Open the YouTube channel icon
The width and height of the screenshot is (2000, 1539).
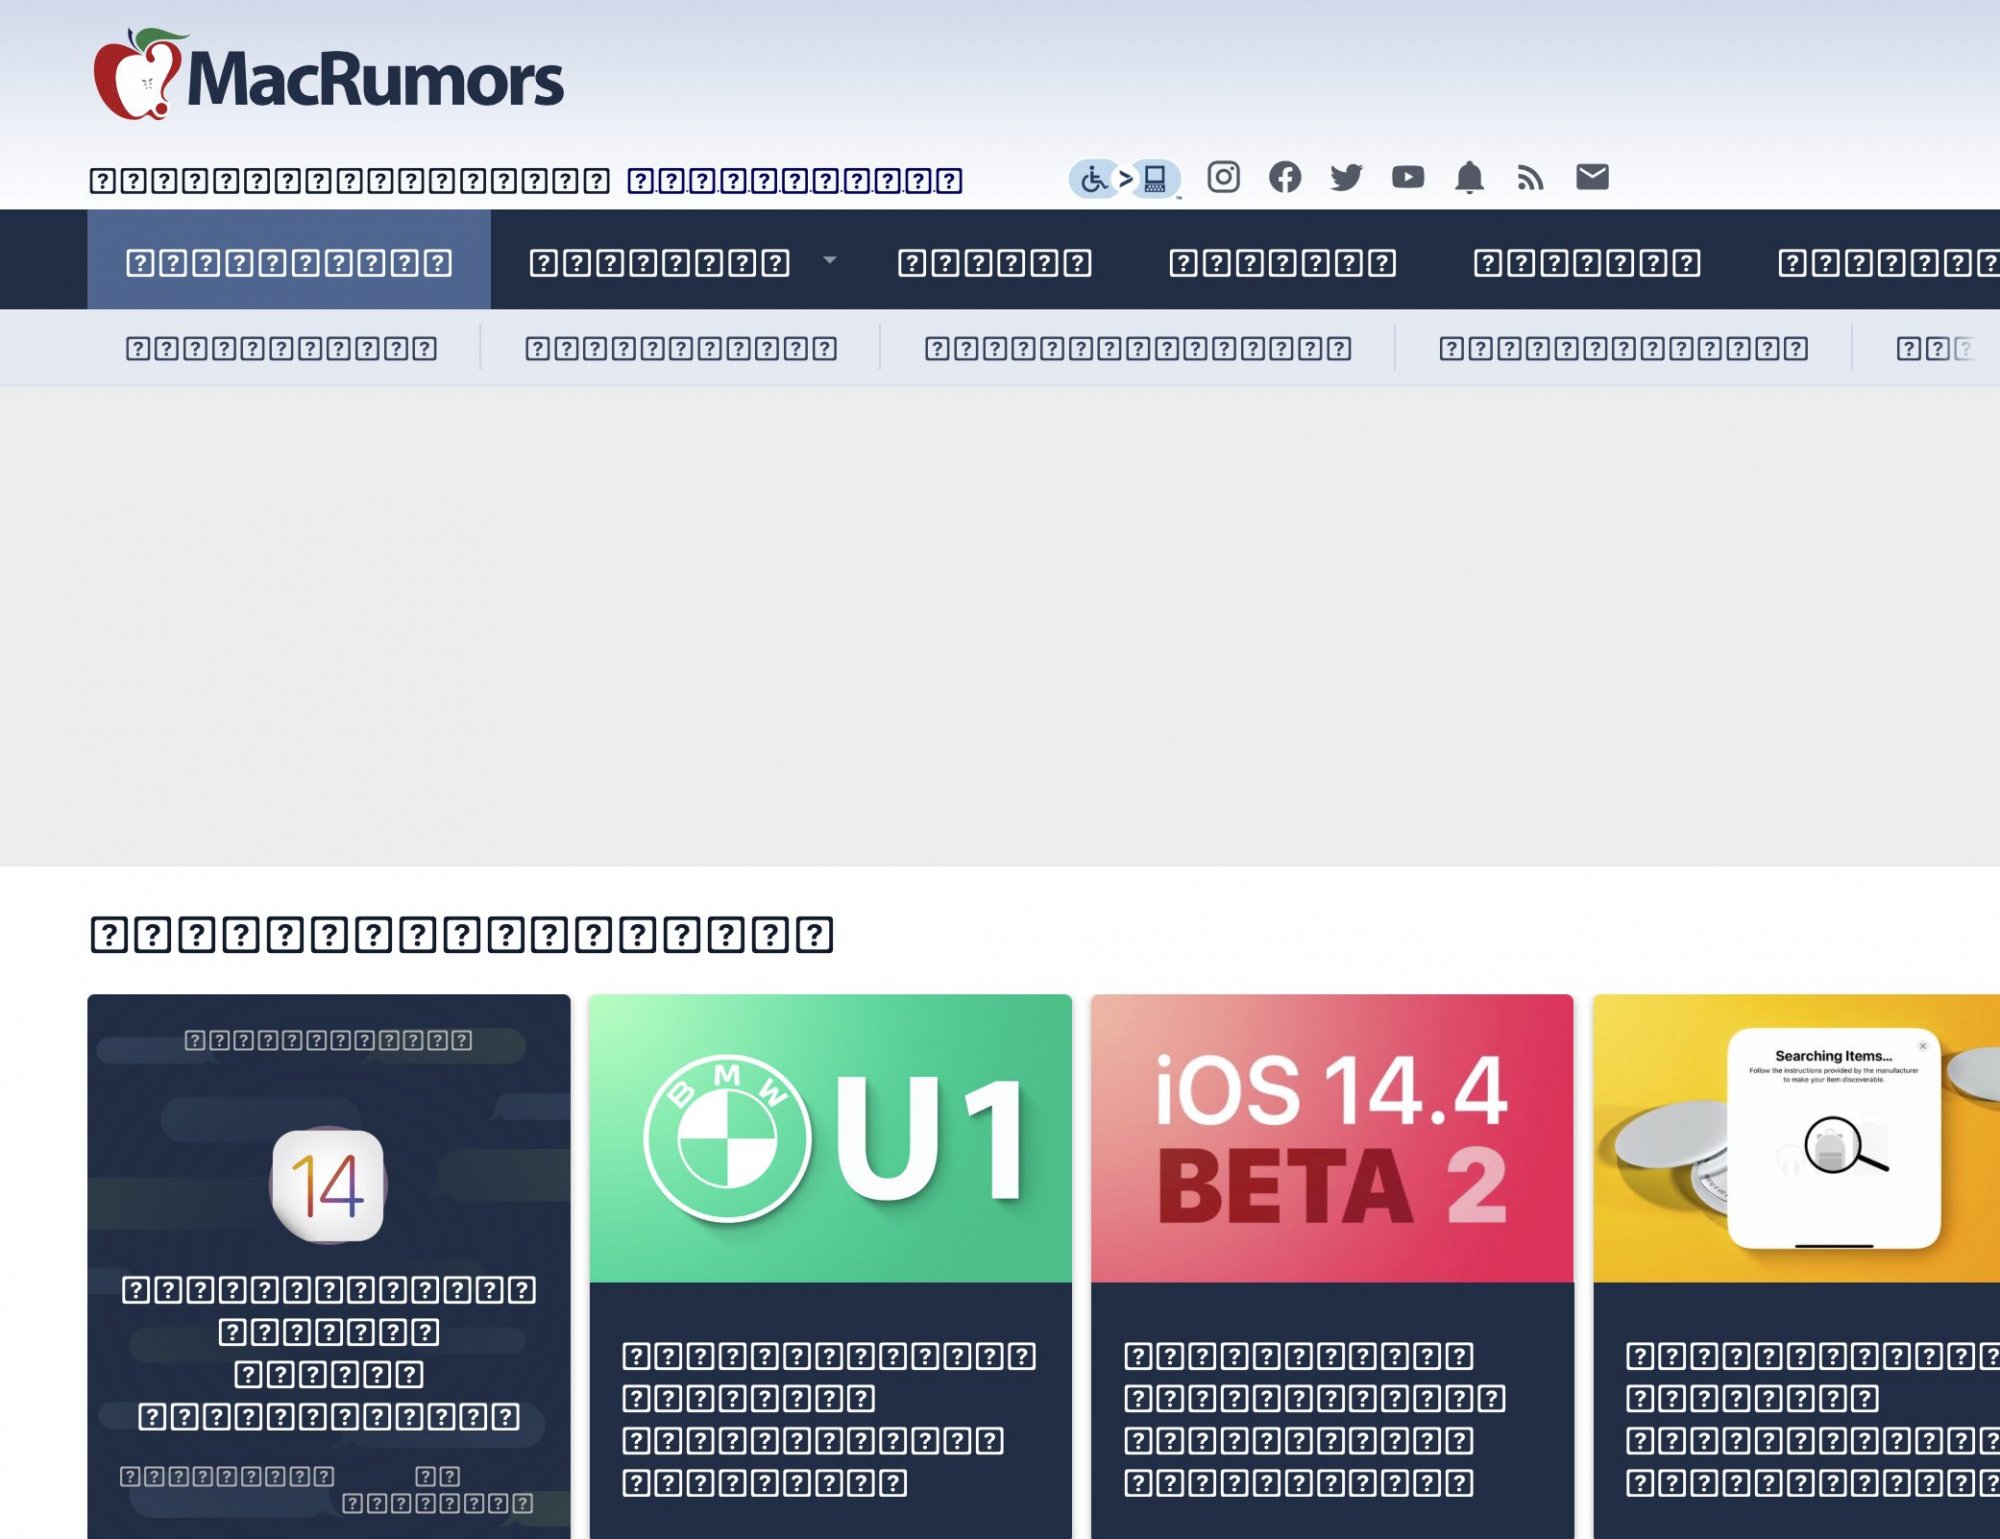coord(1407,178)
